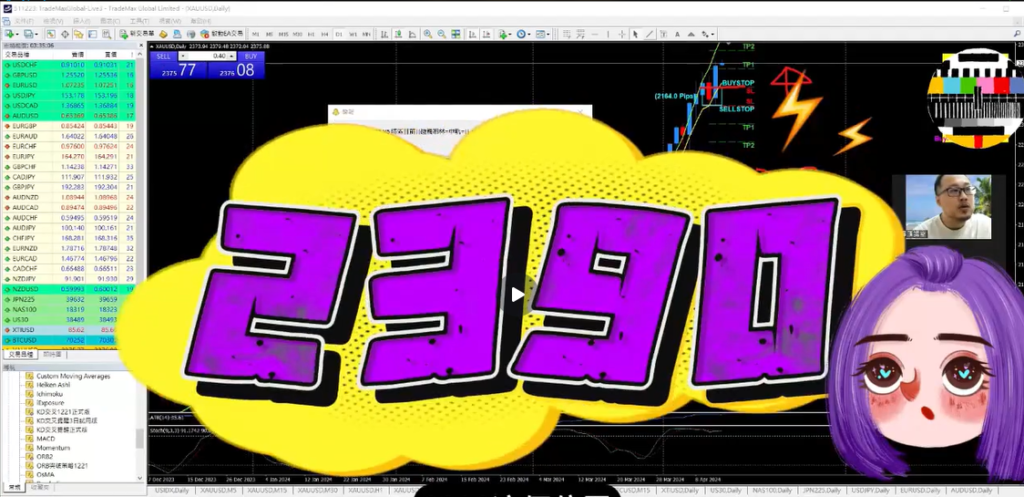Select candlestick chart display icon
The width and height of the screenshot is (1024, 497).
coord(398,34)
